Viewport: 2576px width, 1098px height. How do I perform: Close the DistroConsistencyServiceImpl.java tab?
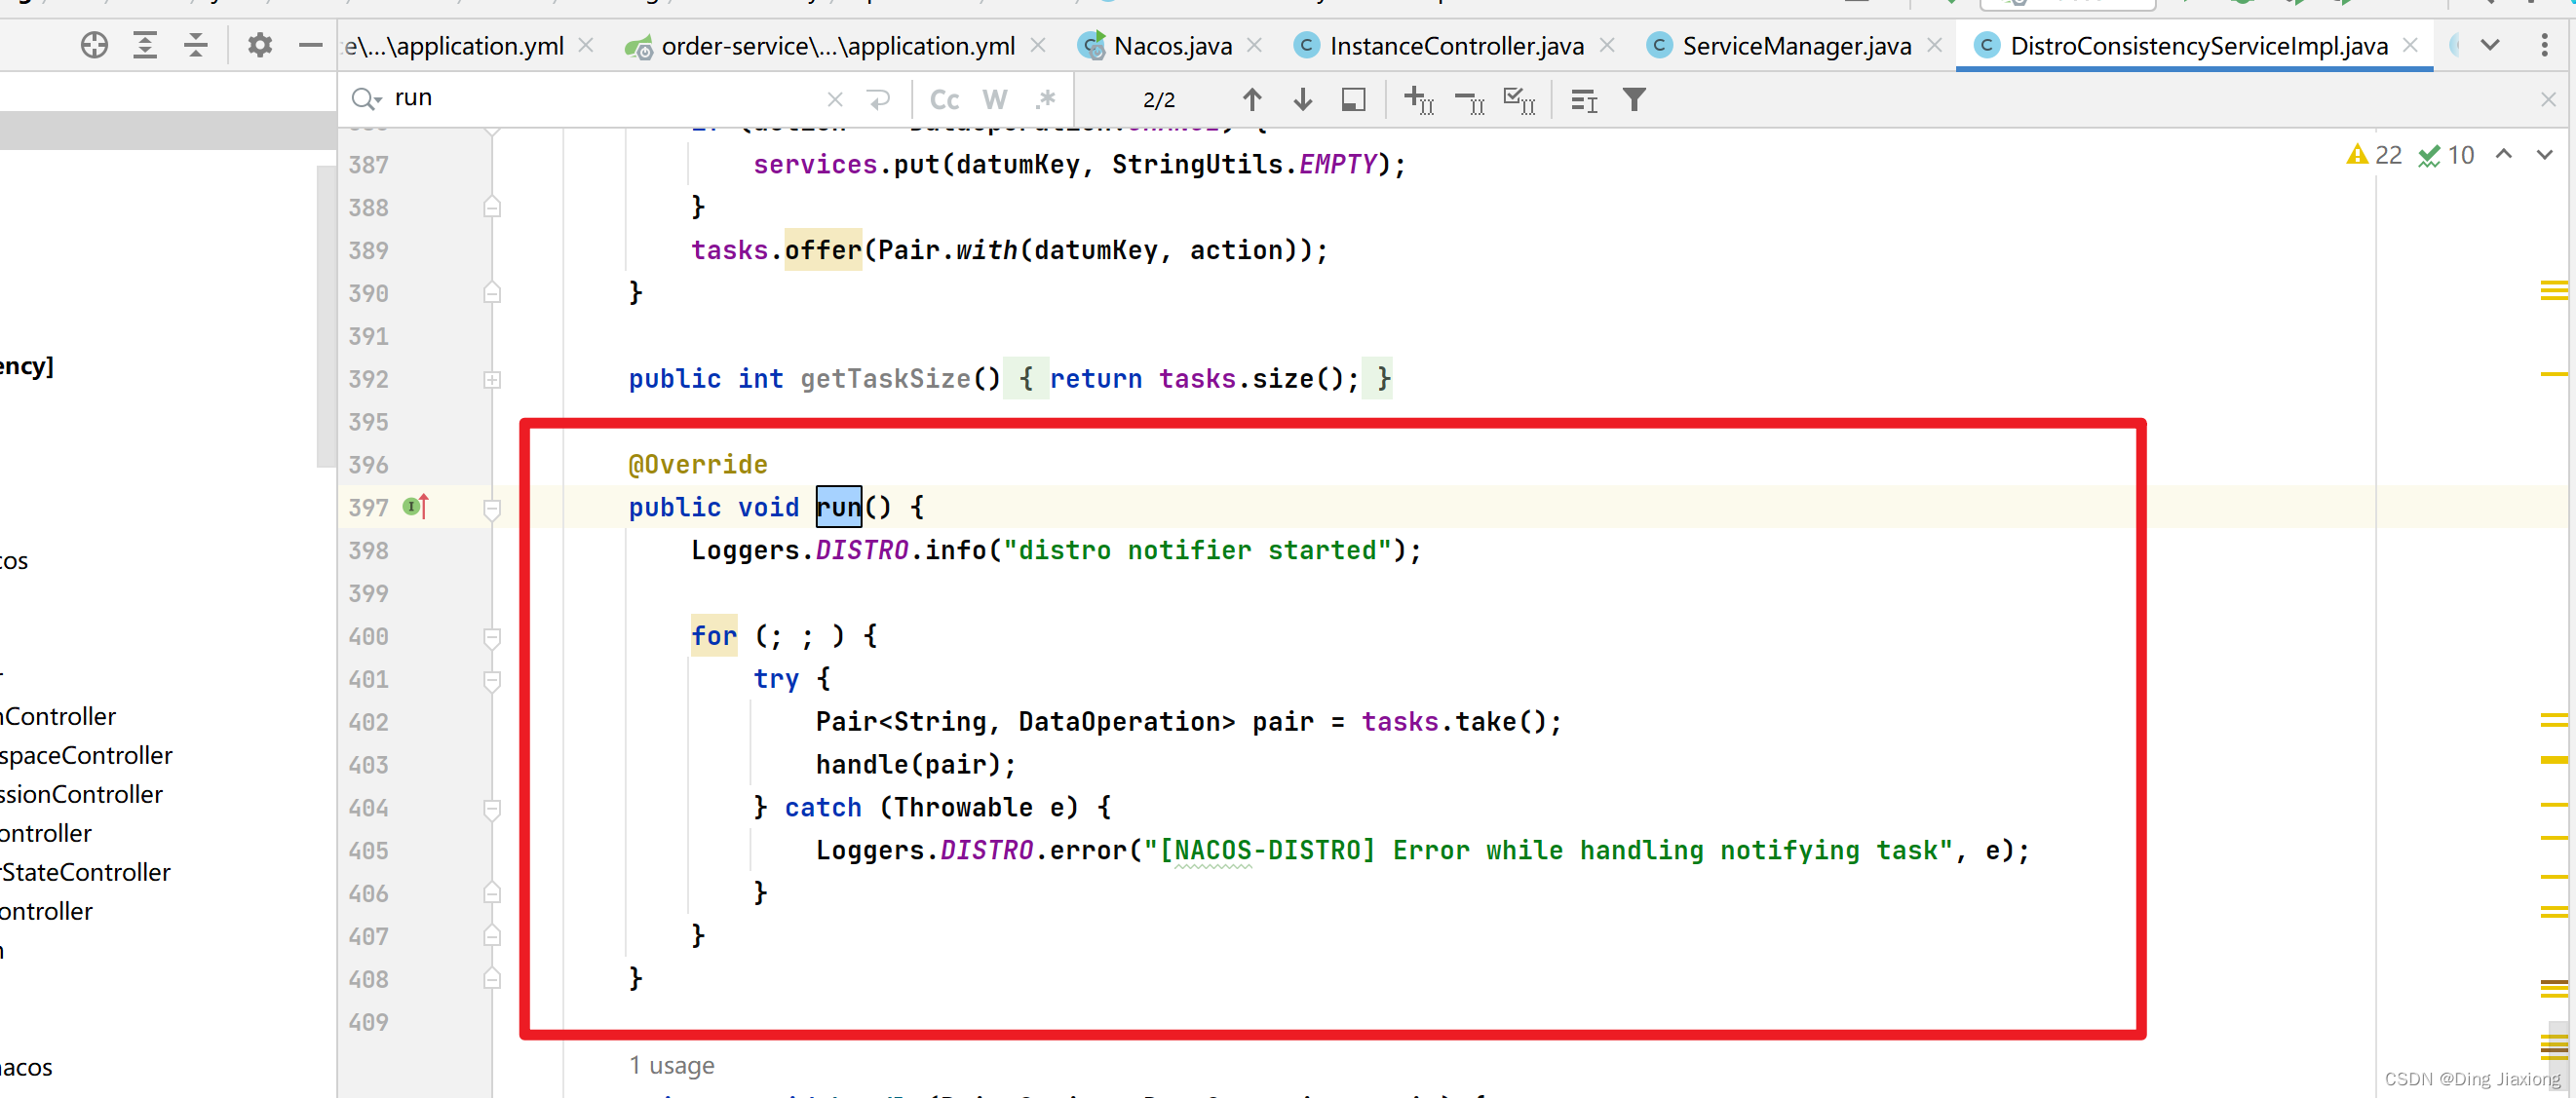tap(2411, 46)
